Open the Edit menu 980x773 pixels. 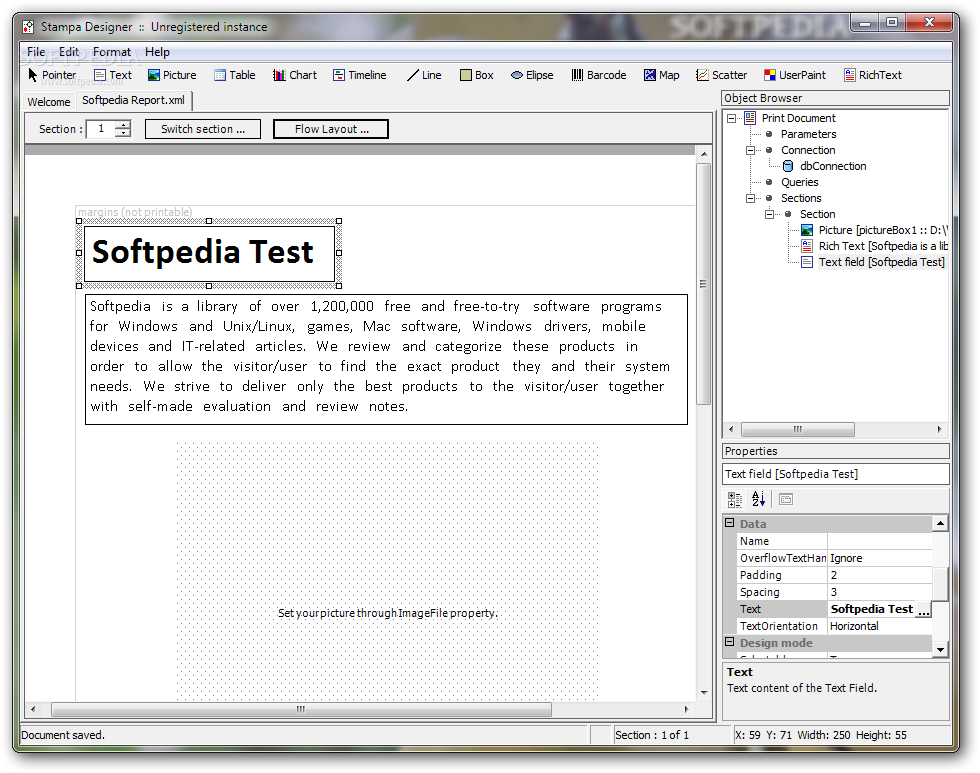click(69, 52)
